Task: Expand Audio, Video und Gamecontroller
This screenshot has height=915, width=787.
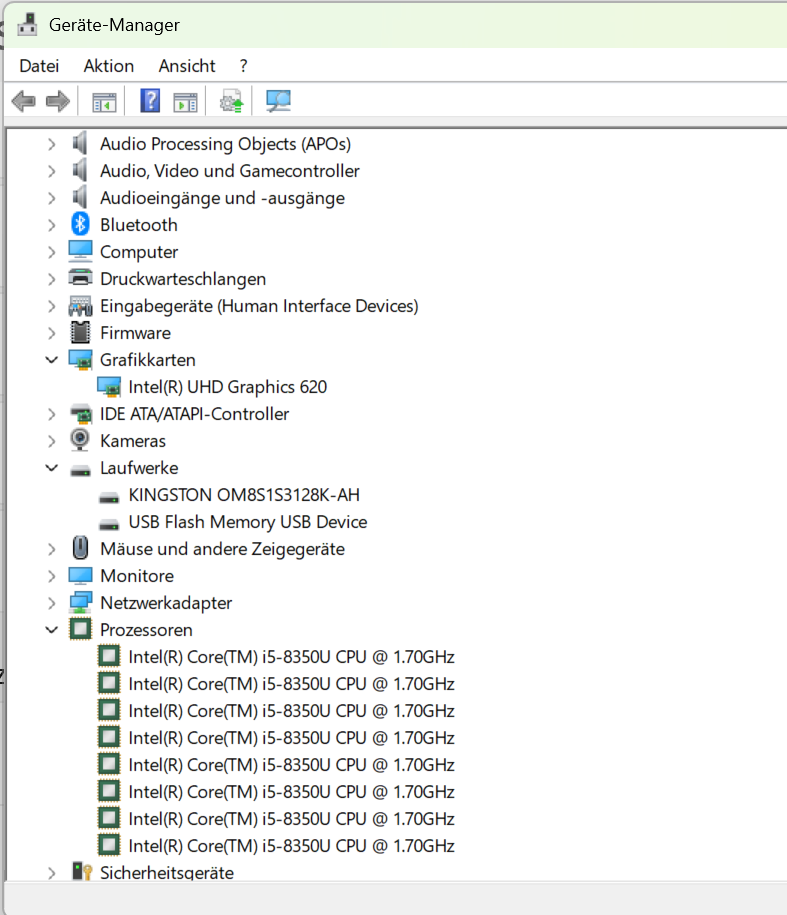Action: click(x=51, y=171)
